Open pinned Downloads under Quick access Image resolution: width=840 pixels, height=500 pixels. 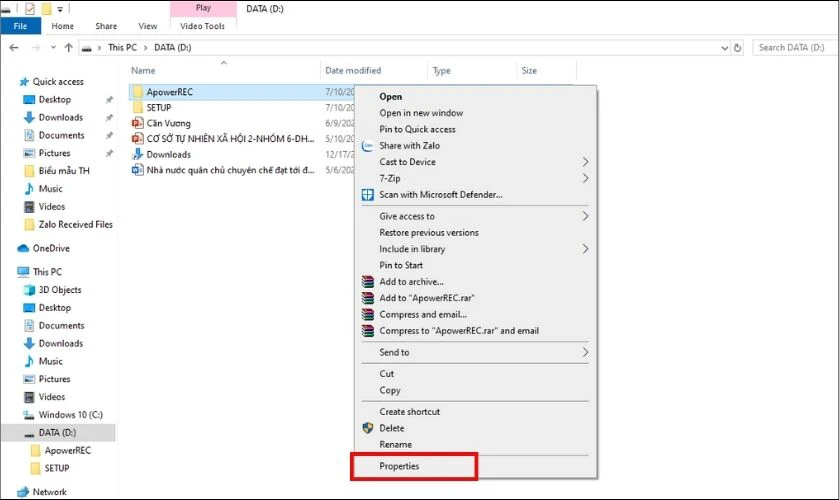pos(61,117)
